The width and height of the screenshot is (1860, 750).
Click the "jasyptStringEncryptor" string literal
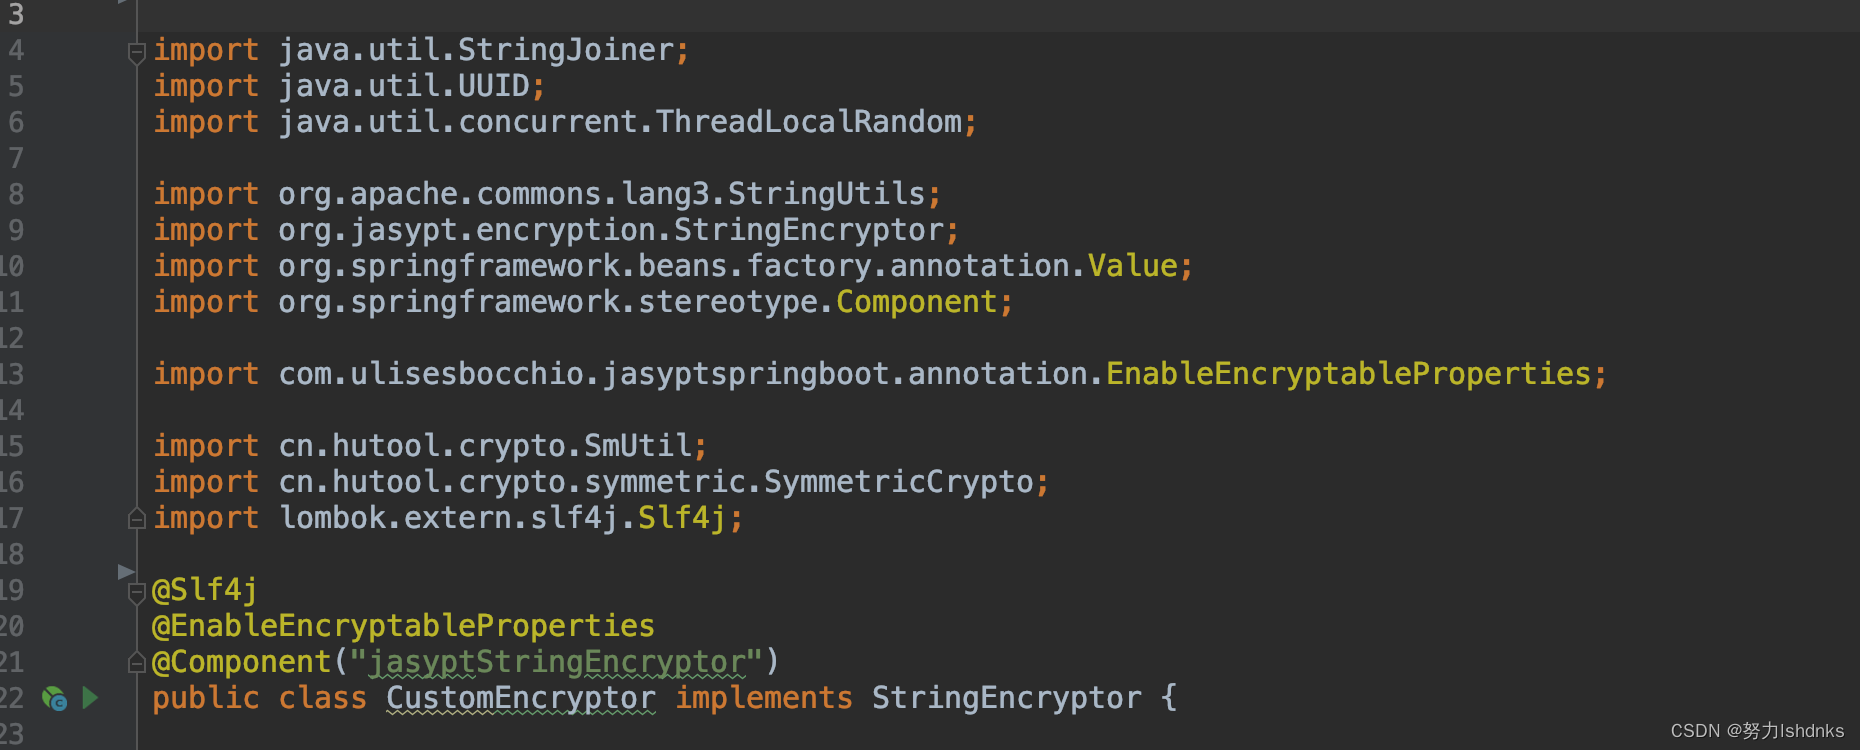[x=557, y=662]
